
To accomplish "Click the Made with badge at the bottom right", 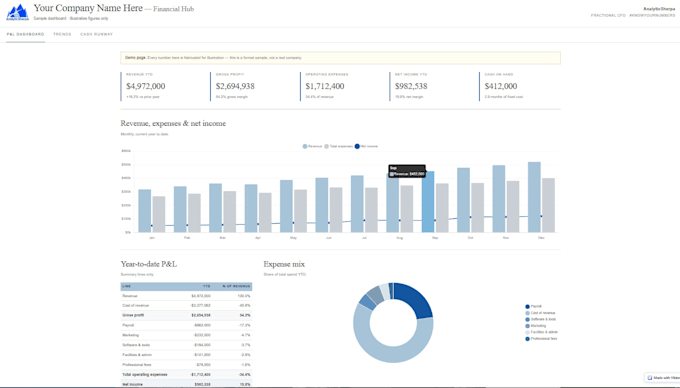I will [x=663, y=378].
